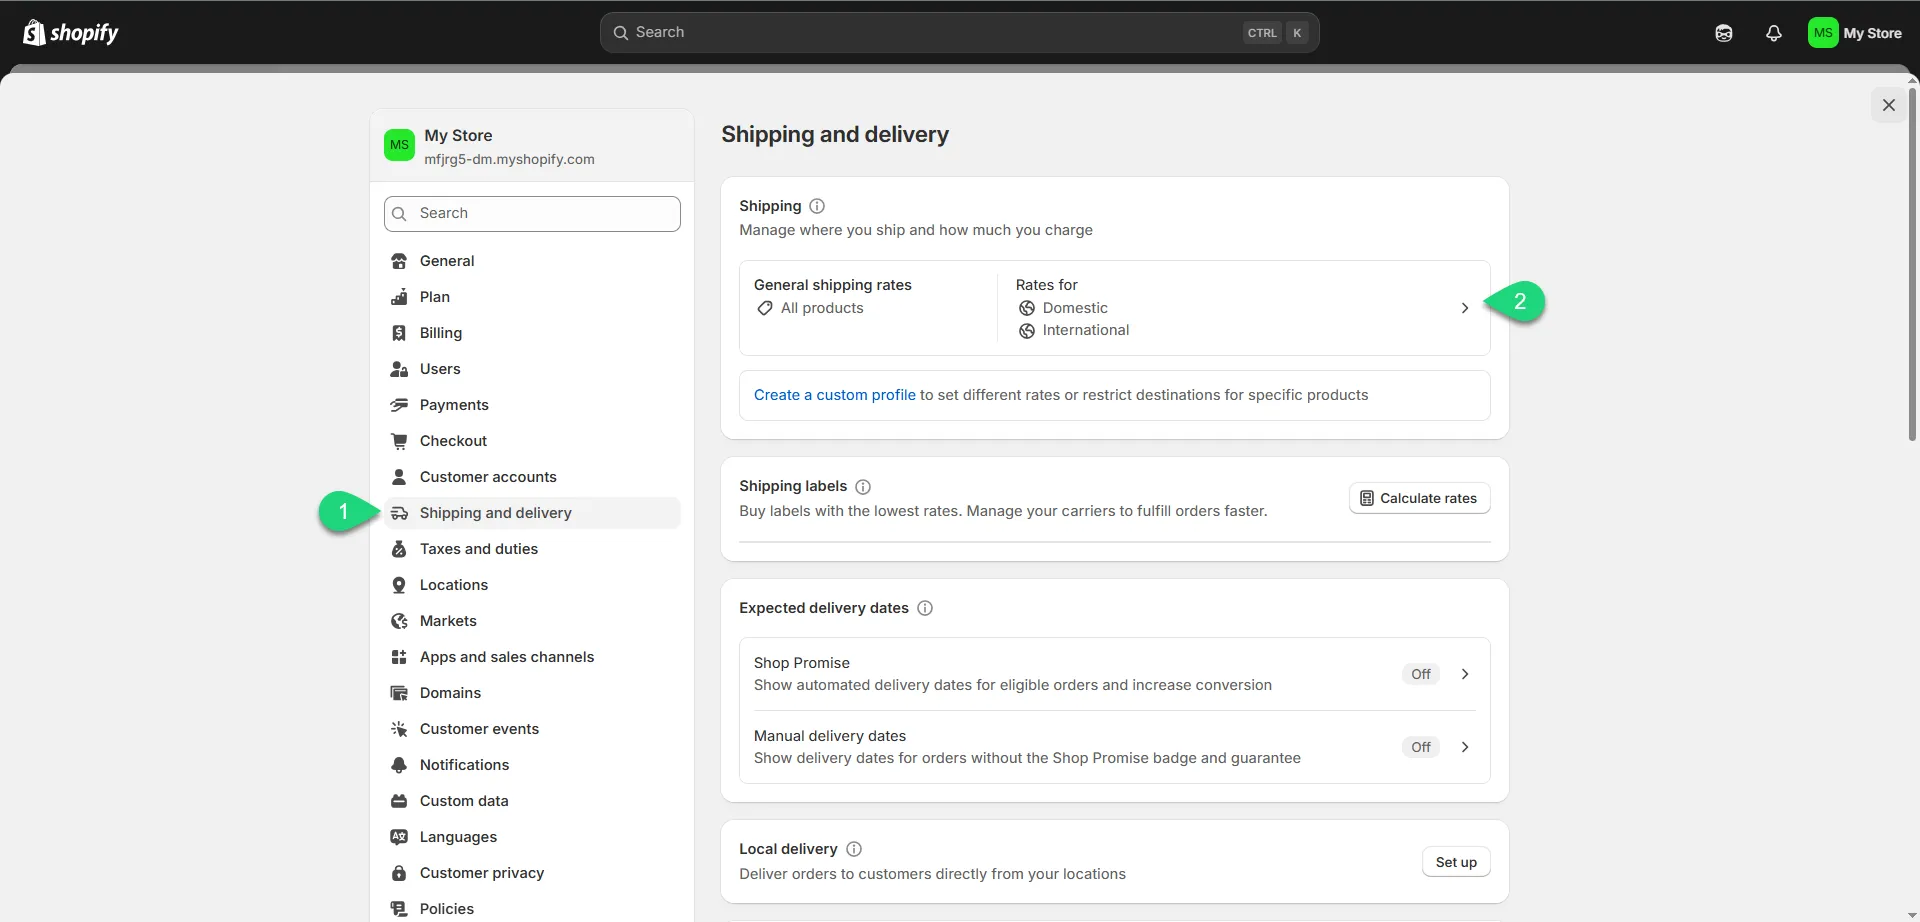Click info icon beside Expected delivery dates

coord(924,608)
